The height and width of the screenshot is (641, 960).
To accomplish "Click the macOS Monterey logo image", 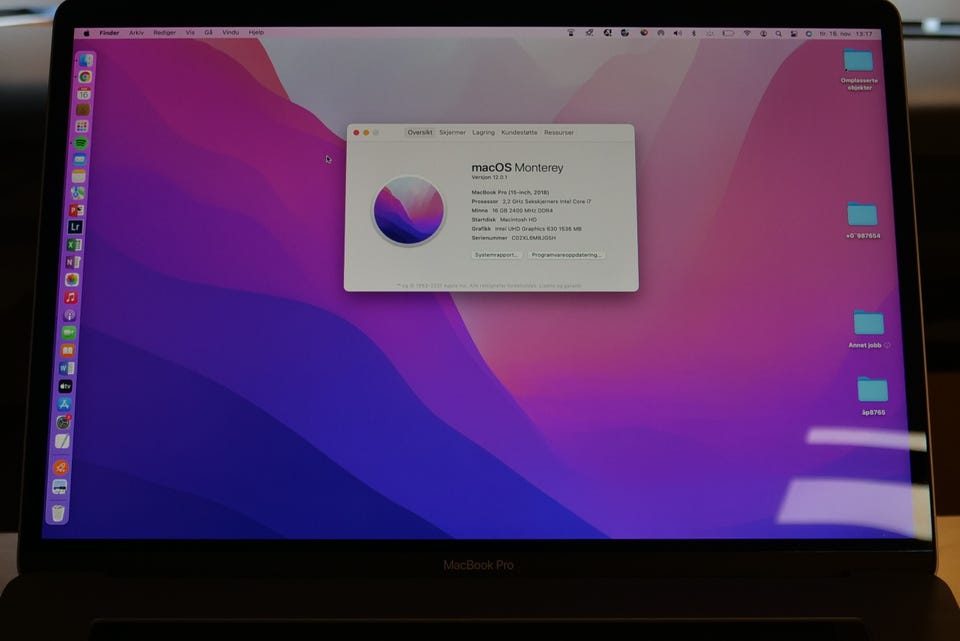I will (x=409, y=211).
